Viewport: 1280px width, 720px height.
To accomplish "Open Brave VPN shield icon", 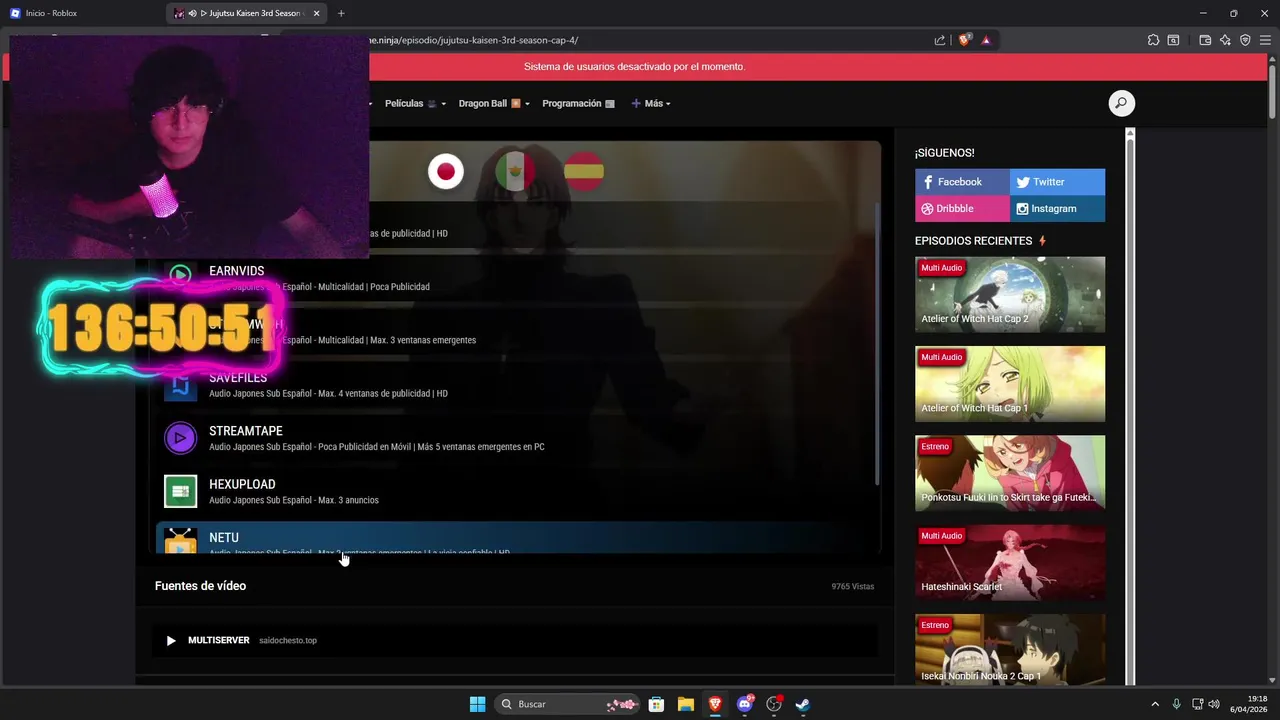I will [1245, 40].
